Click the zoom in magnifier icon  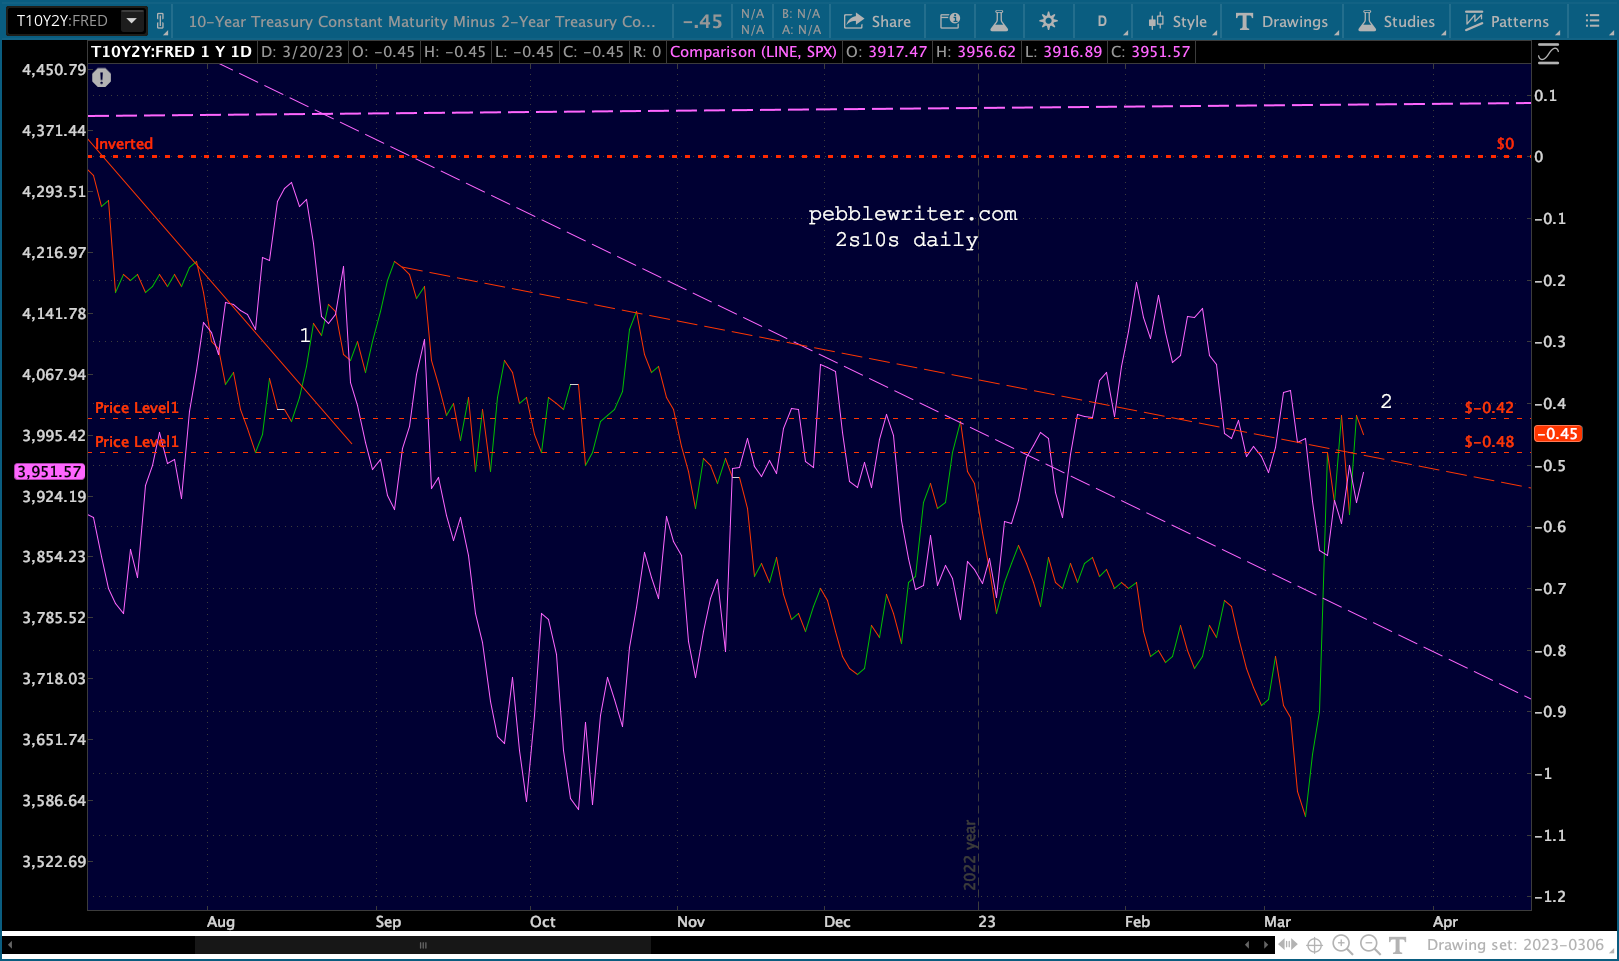pos(1342,945)
